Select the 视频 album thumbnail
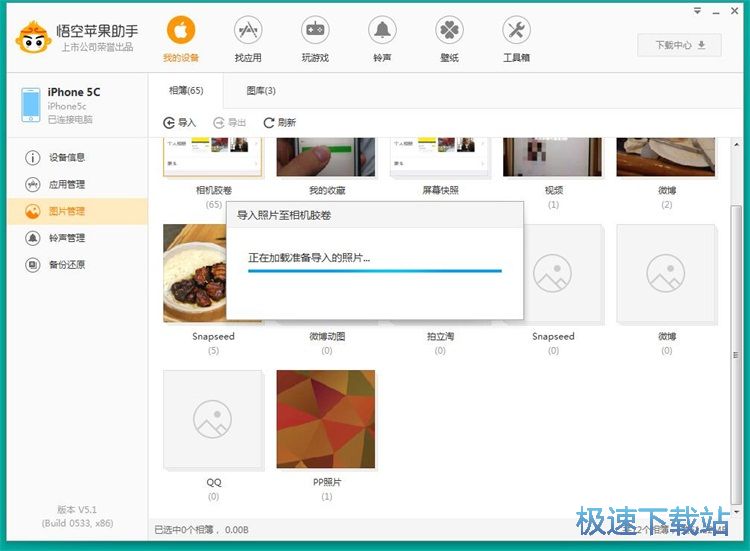 (553, 157)
